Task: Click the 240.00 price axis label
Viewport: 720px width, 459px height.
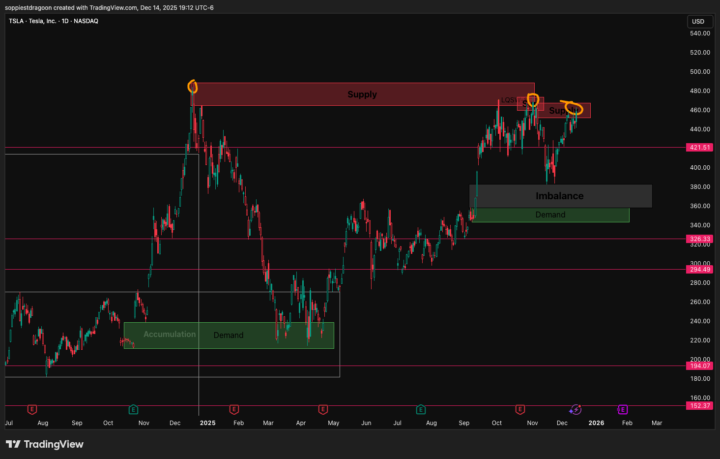Action: 700,321
